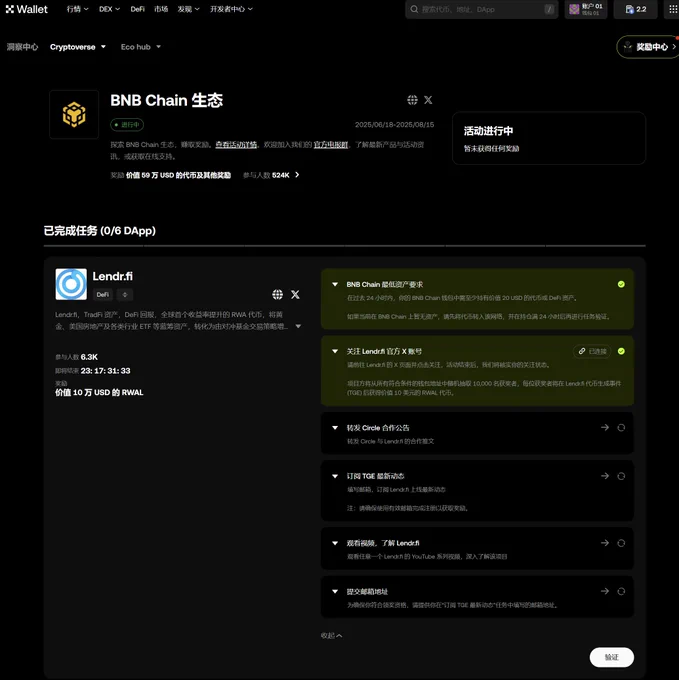Click the green check on BNB Chain 最低资产要求

click(x=621, y=284)
